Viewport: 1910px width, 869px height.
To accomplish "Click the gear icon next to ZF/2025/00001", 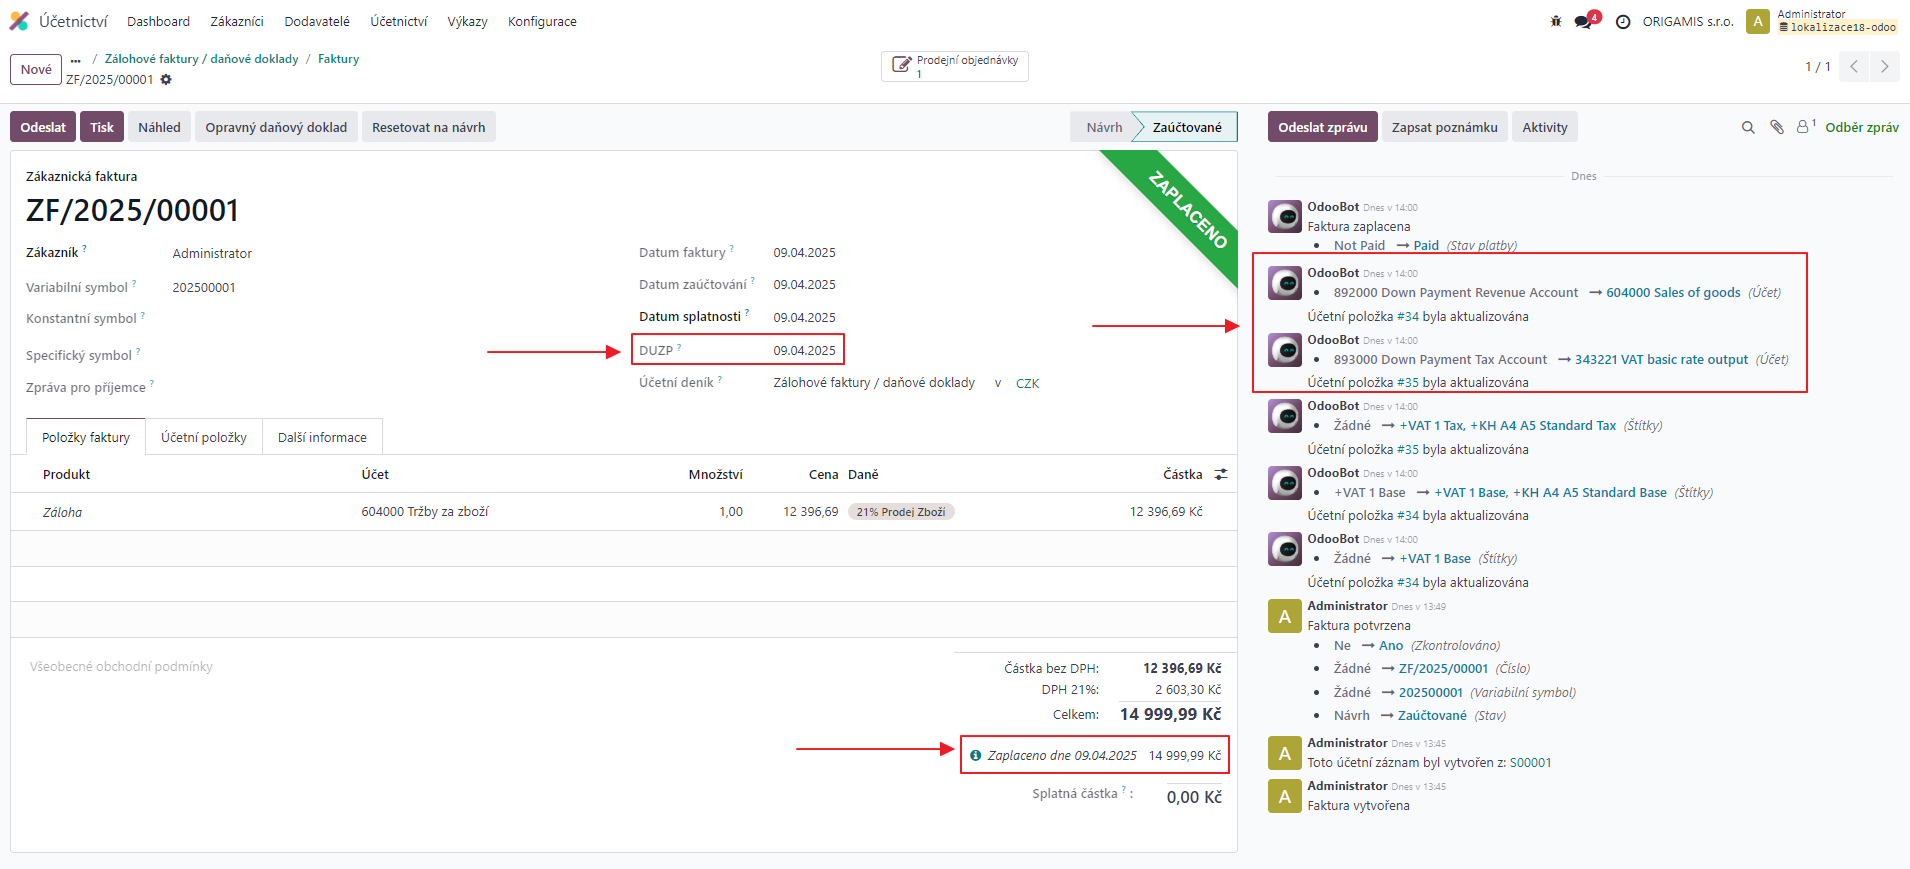I will click(x=166, y=80).
